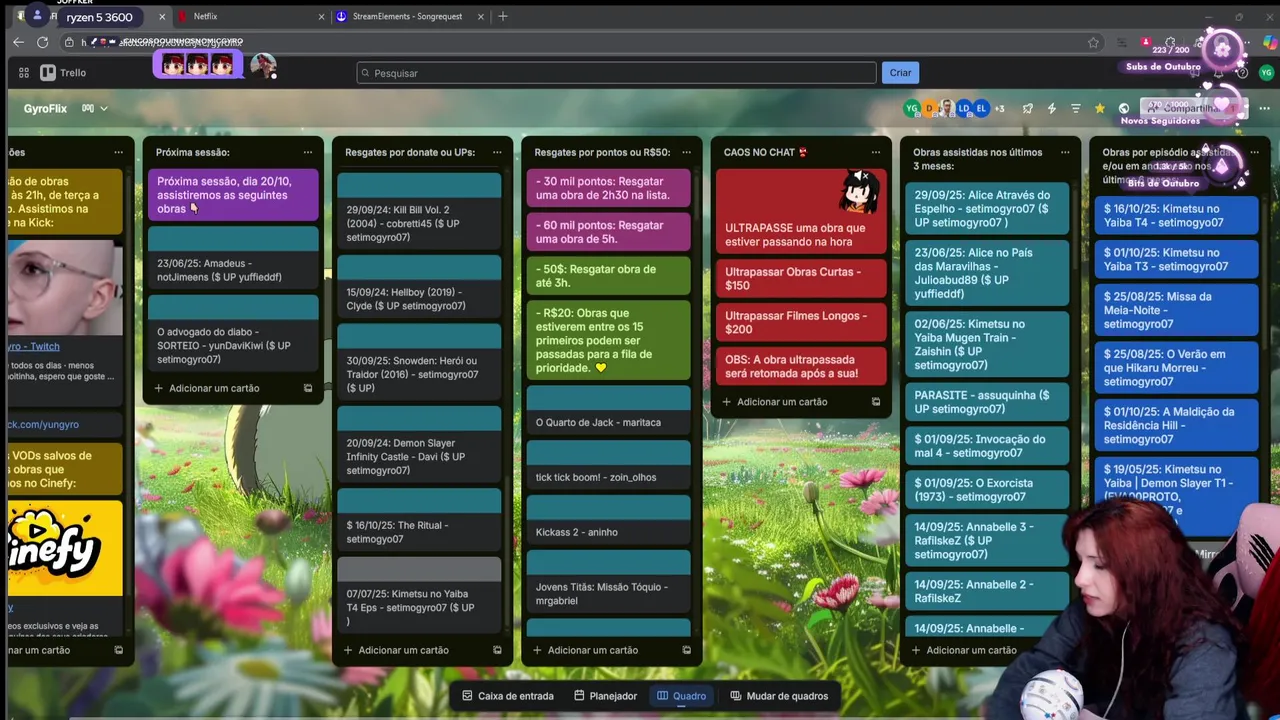Go back with browser back arrow

(x=18, y=42)
